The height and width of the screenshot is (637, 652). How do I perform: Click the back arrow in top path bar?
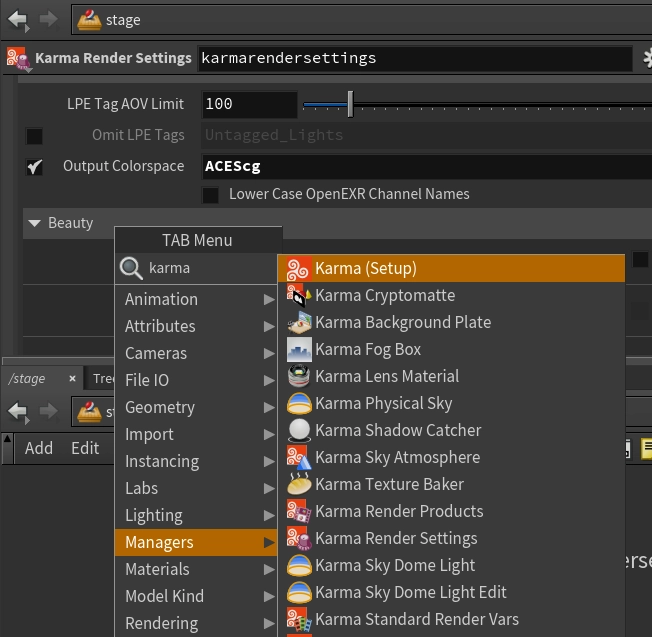tap(18, 19)
